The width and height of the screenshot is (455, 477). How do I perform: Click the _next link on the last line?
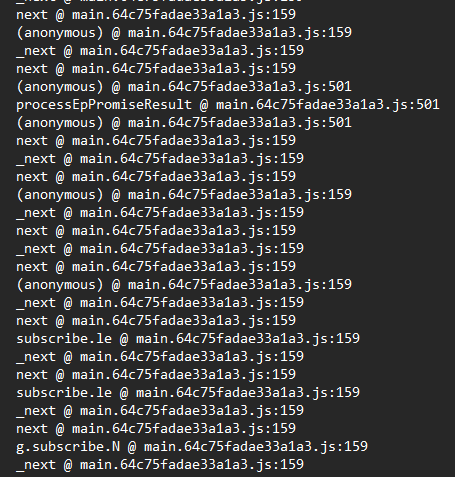192,465
